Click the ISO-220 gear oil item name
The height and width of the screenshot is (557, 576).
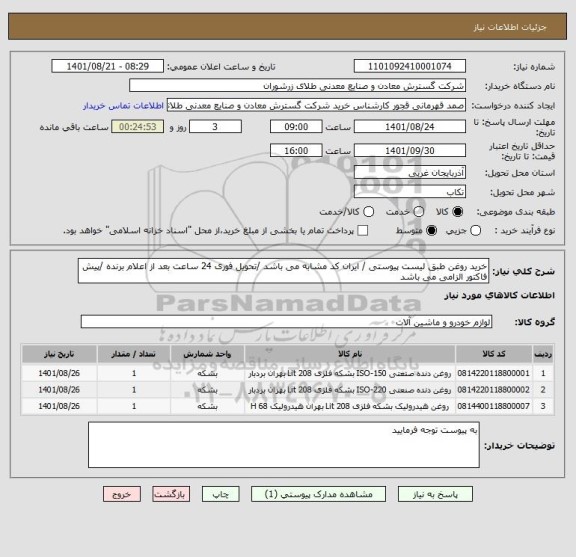[350, 390]
